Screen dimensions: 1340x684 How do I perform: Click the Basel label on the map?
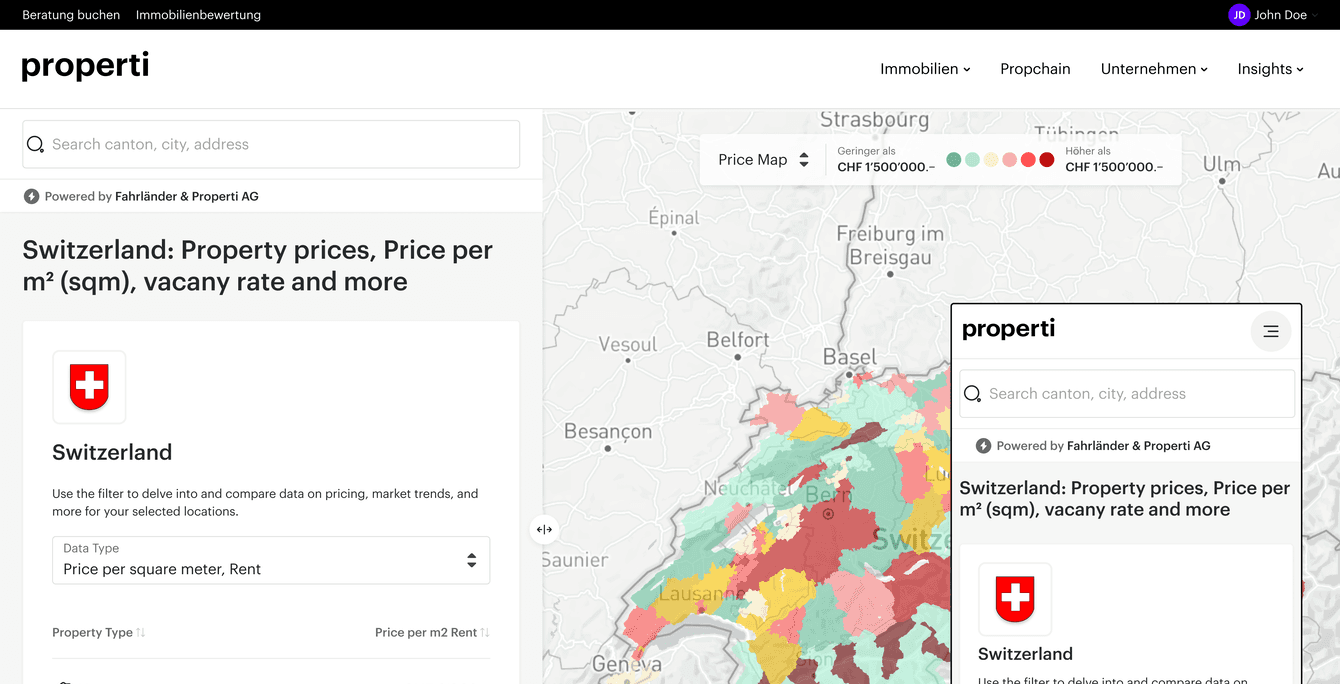pos(849,357)
